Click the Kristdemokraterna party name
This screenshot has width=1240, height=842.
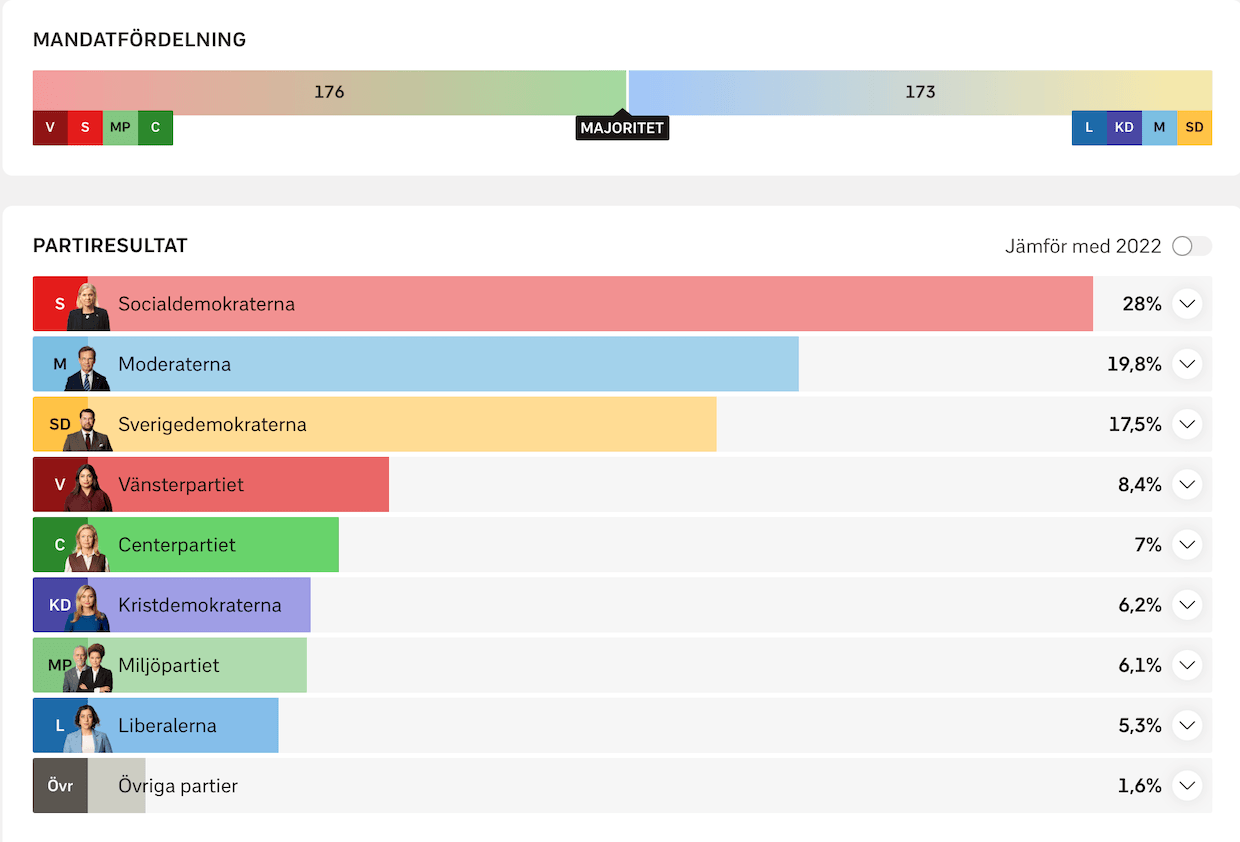pyautogui.click(x=200, y=605)
